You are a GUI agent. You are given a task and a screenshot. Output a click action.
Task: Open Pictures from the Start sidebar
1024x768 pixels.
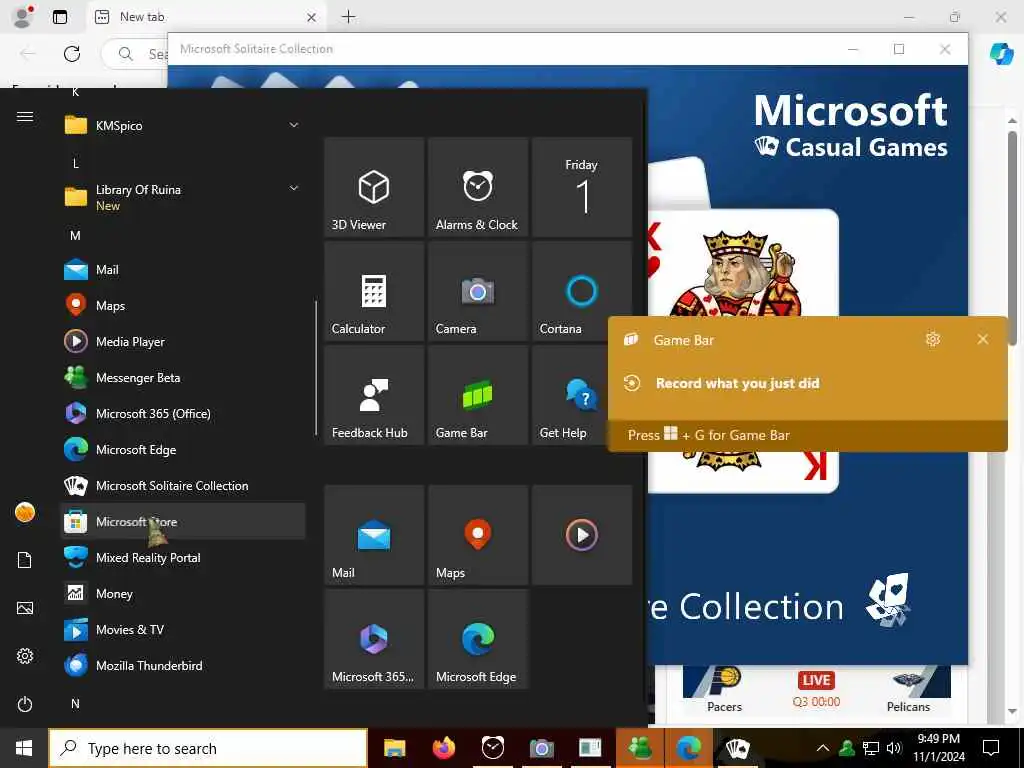tap(25, 608)
